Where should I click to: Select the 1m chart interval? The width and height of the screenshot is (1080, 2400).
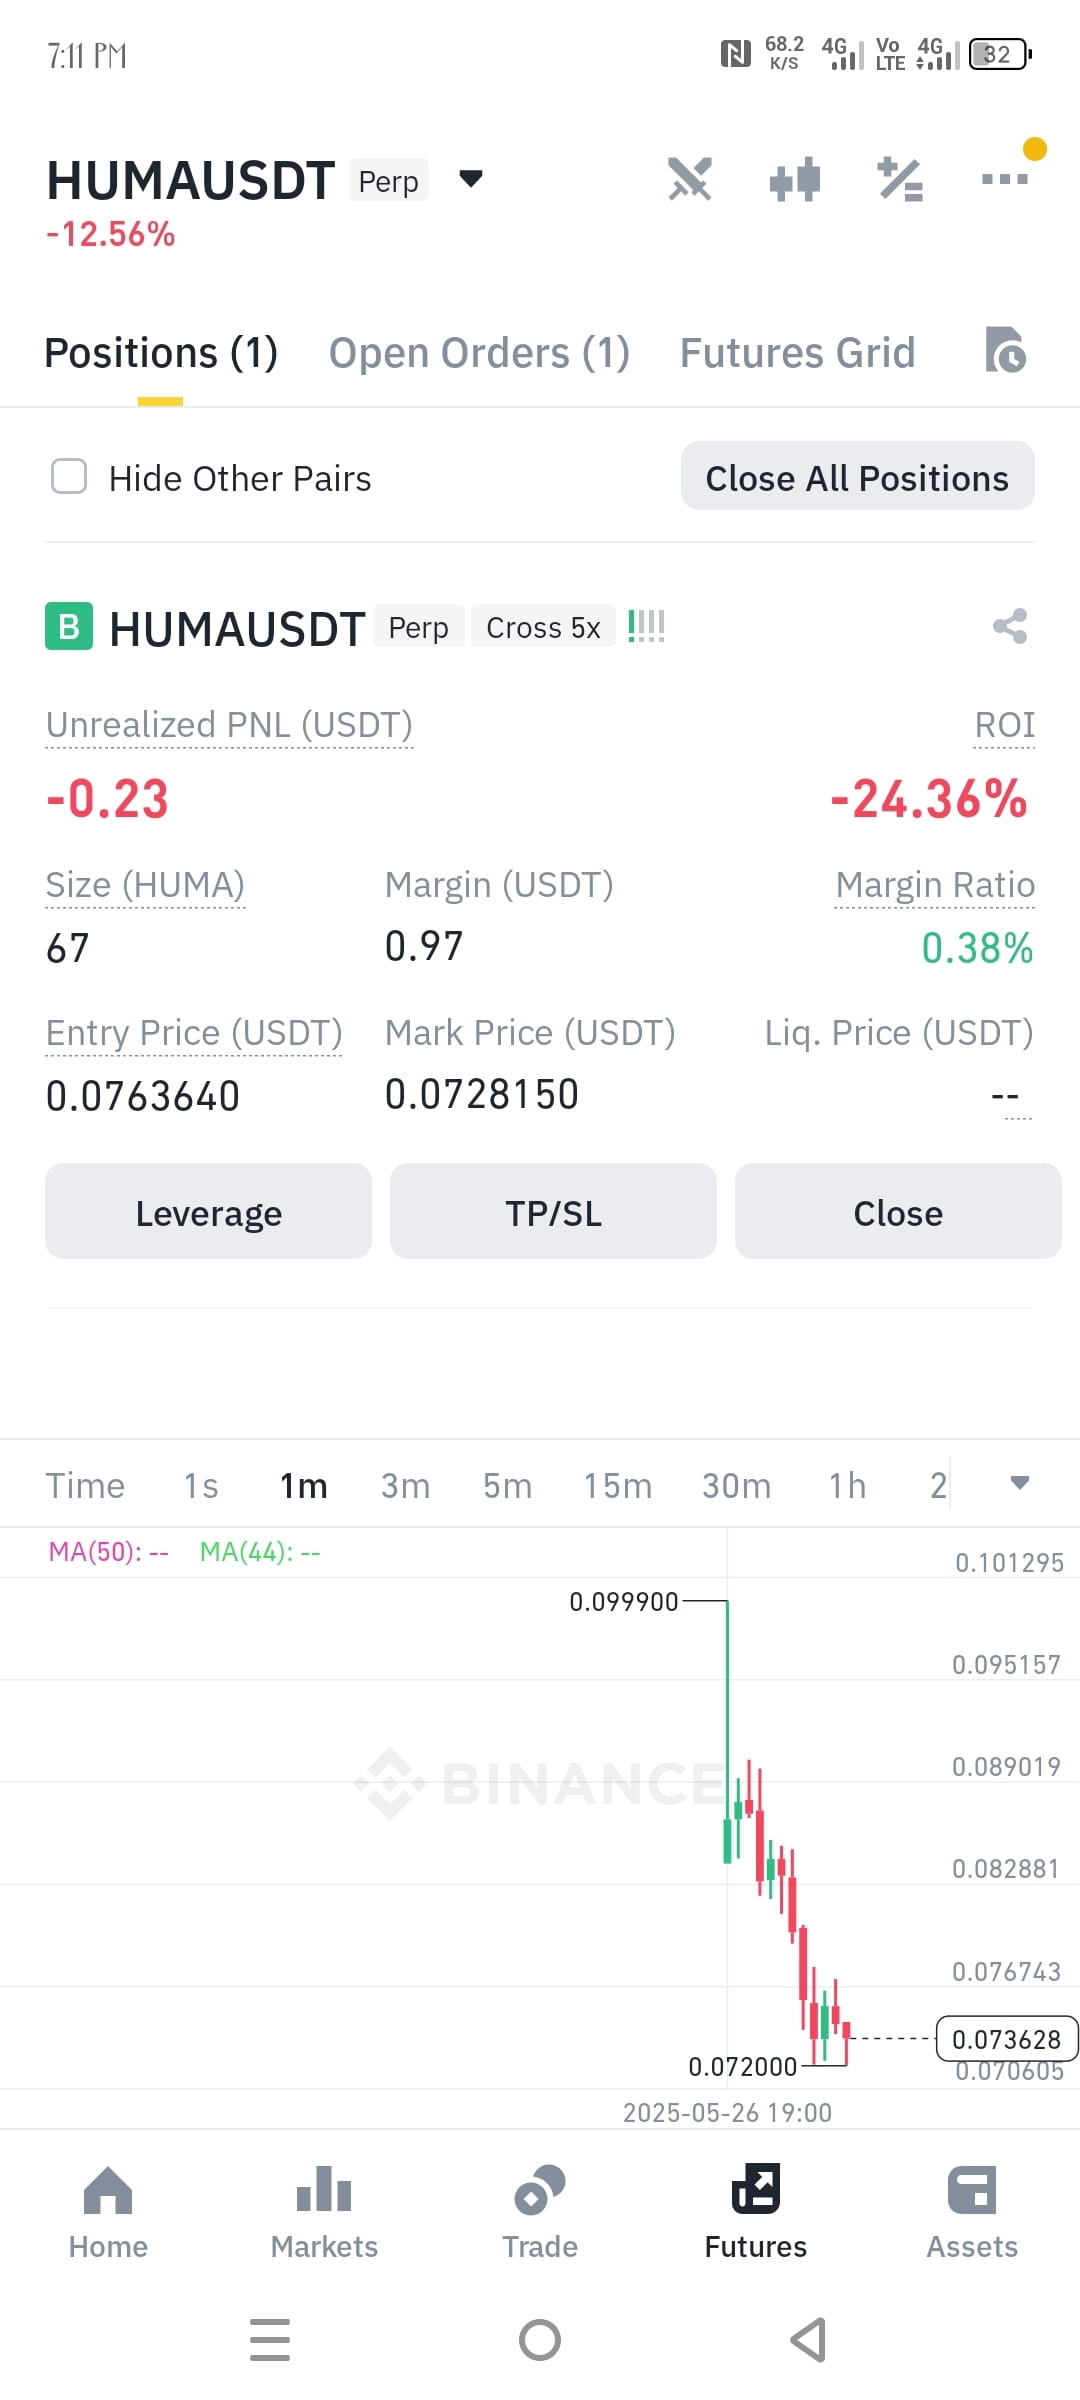tap(303, 1486)
